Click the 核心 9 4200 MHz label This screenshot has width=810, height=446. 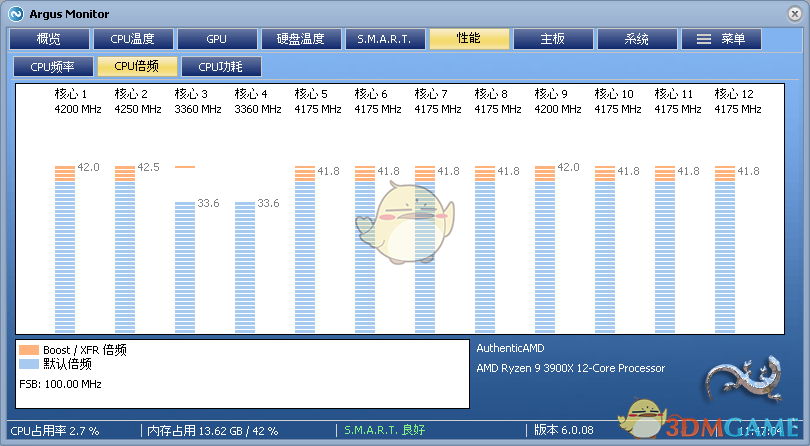pyautogui.click(x=558, y=109)
